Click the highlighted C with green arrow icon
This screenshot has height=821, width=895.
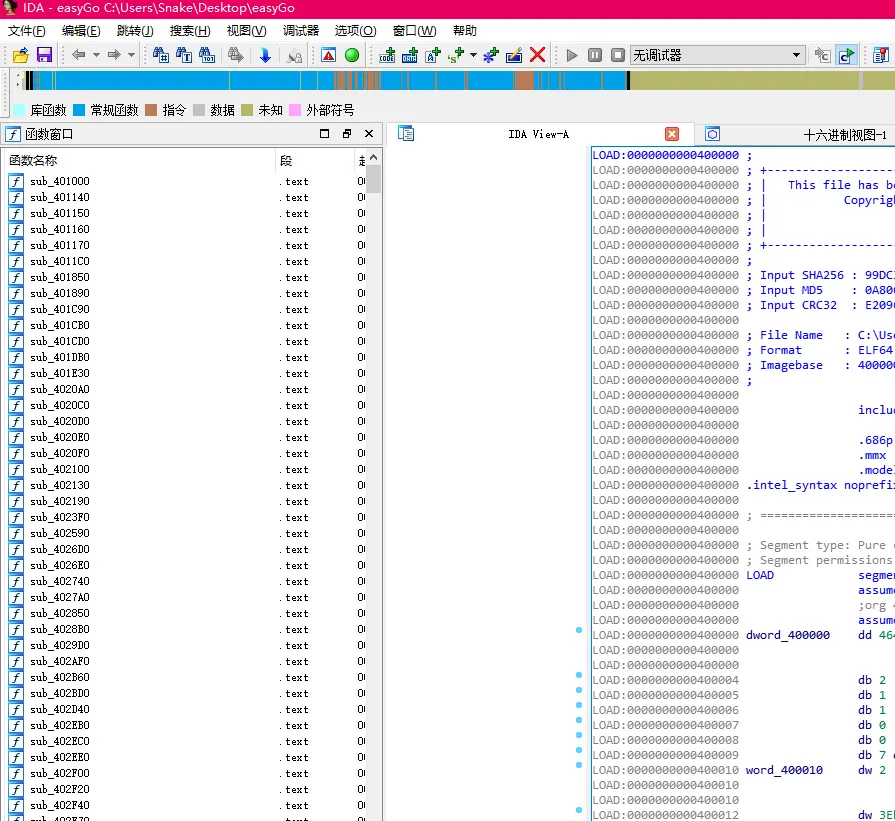coord(846,55)
